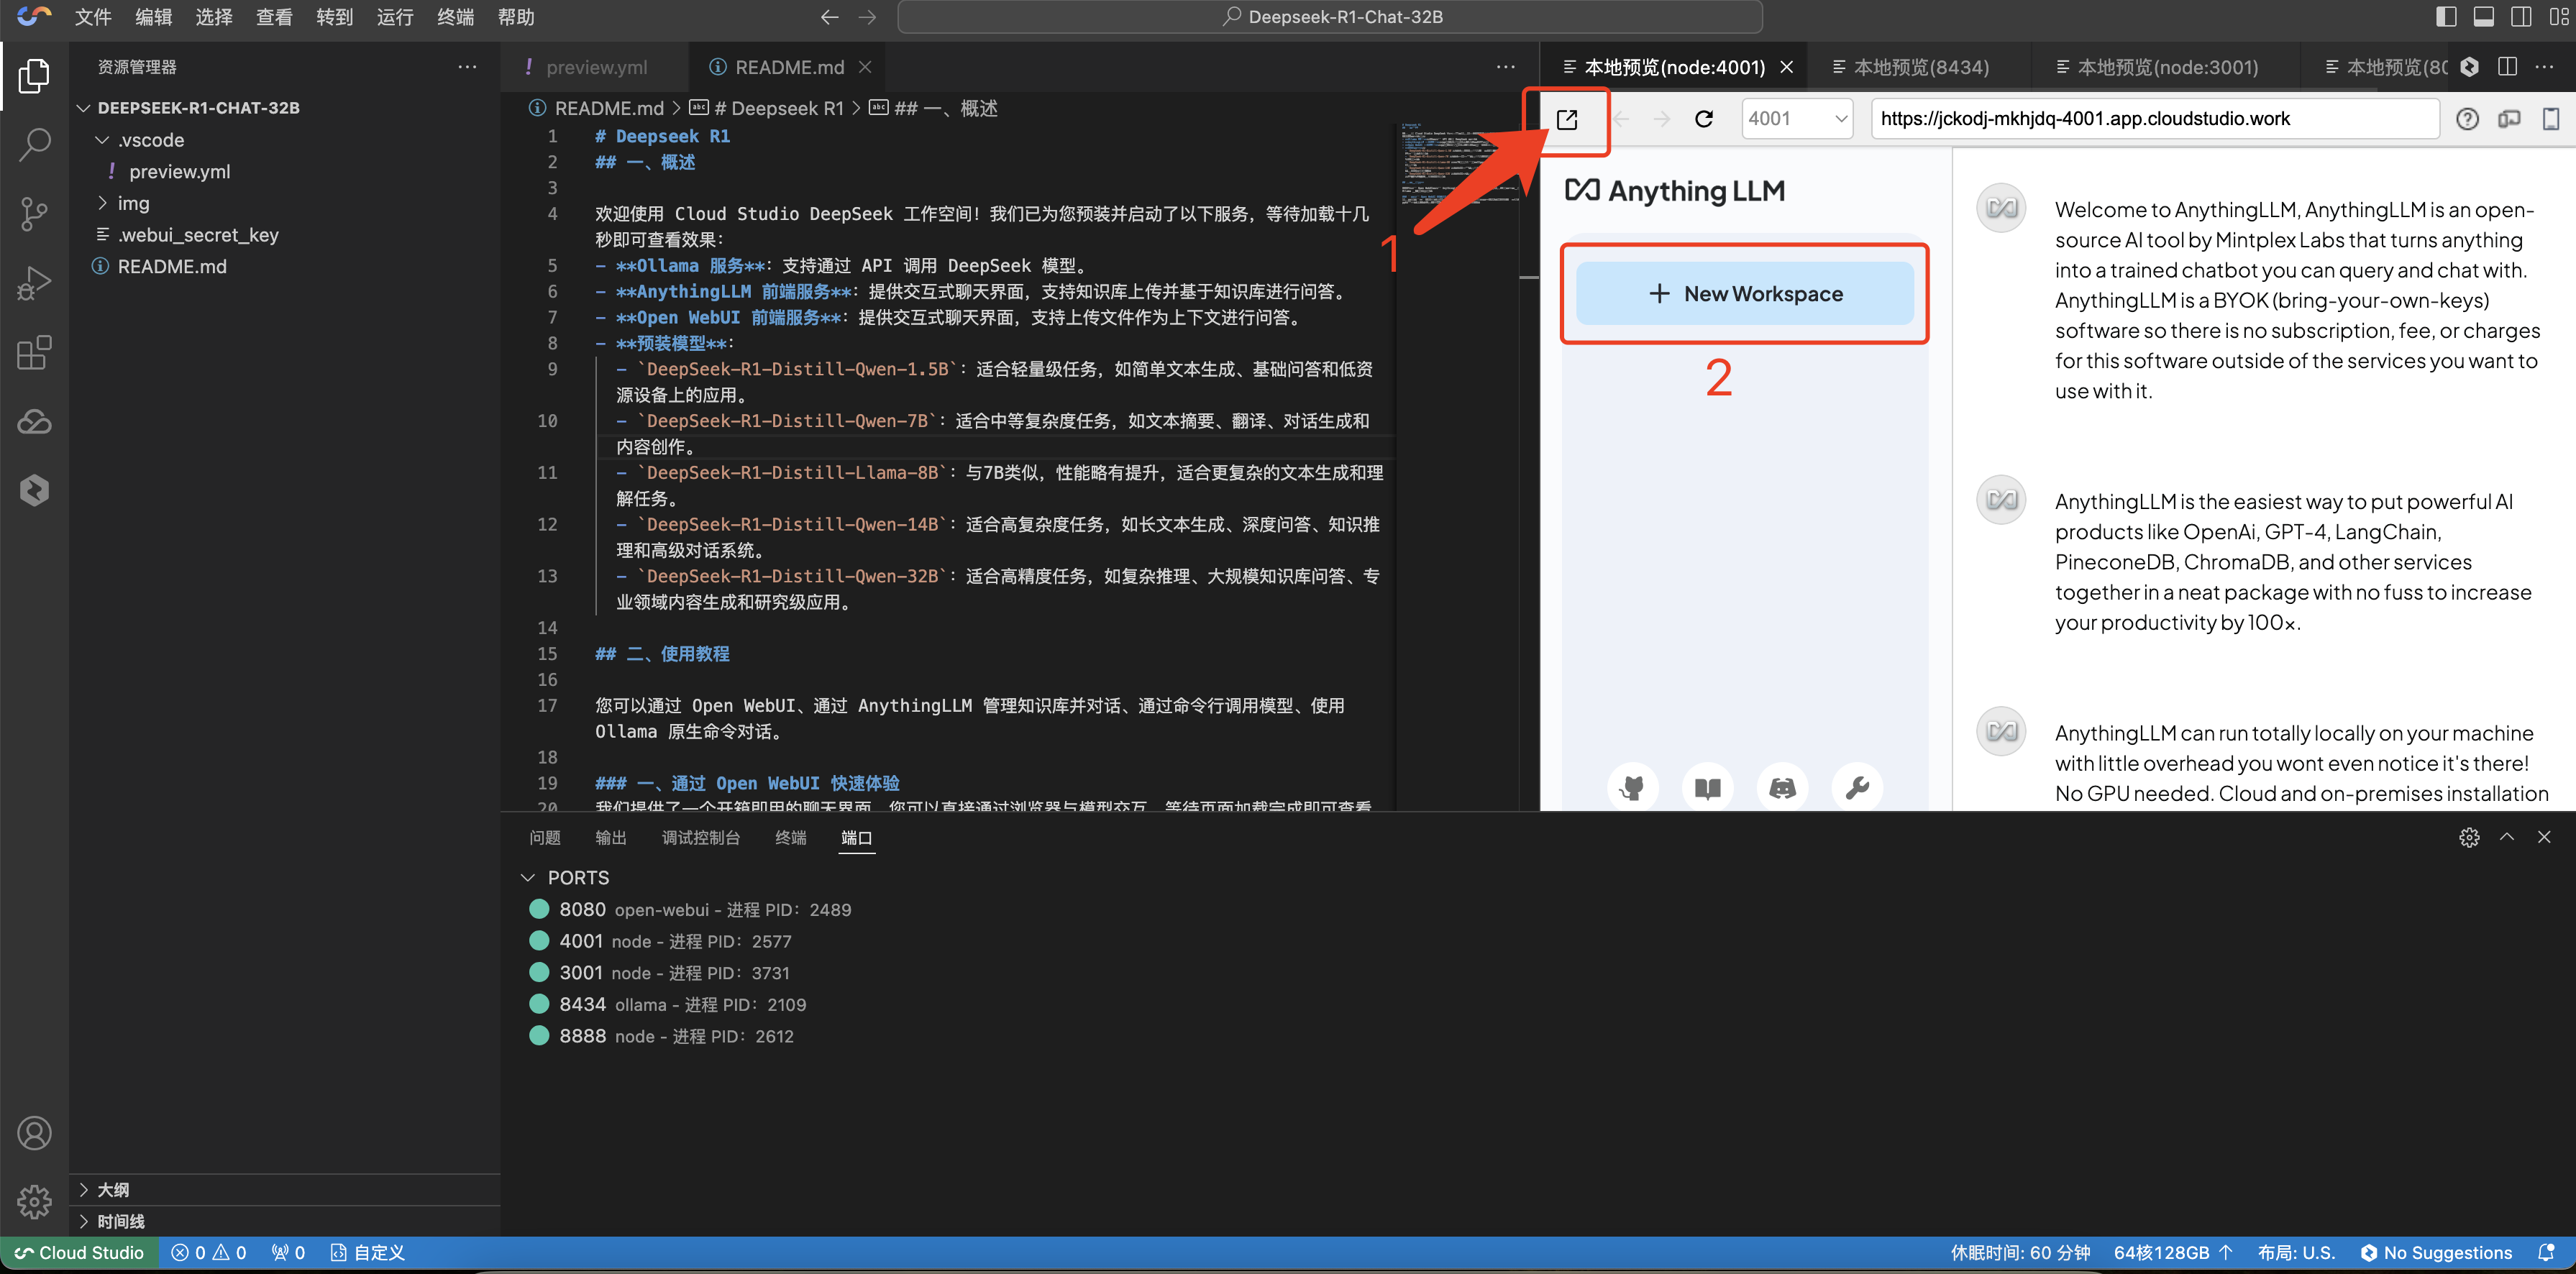Click 自定义 in the status bar
The height and width of the screenshot is (1274, 2576).
[x=368, y=1252]
